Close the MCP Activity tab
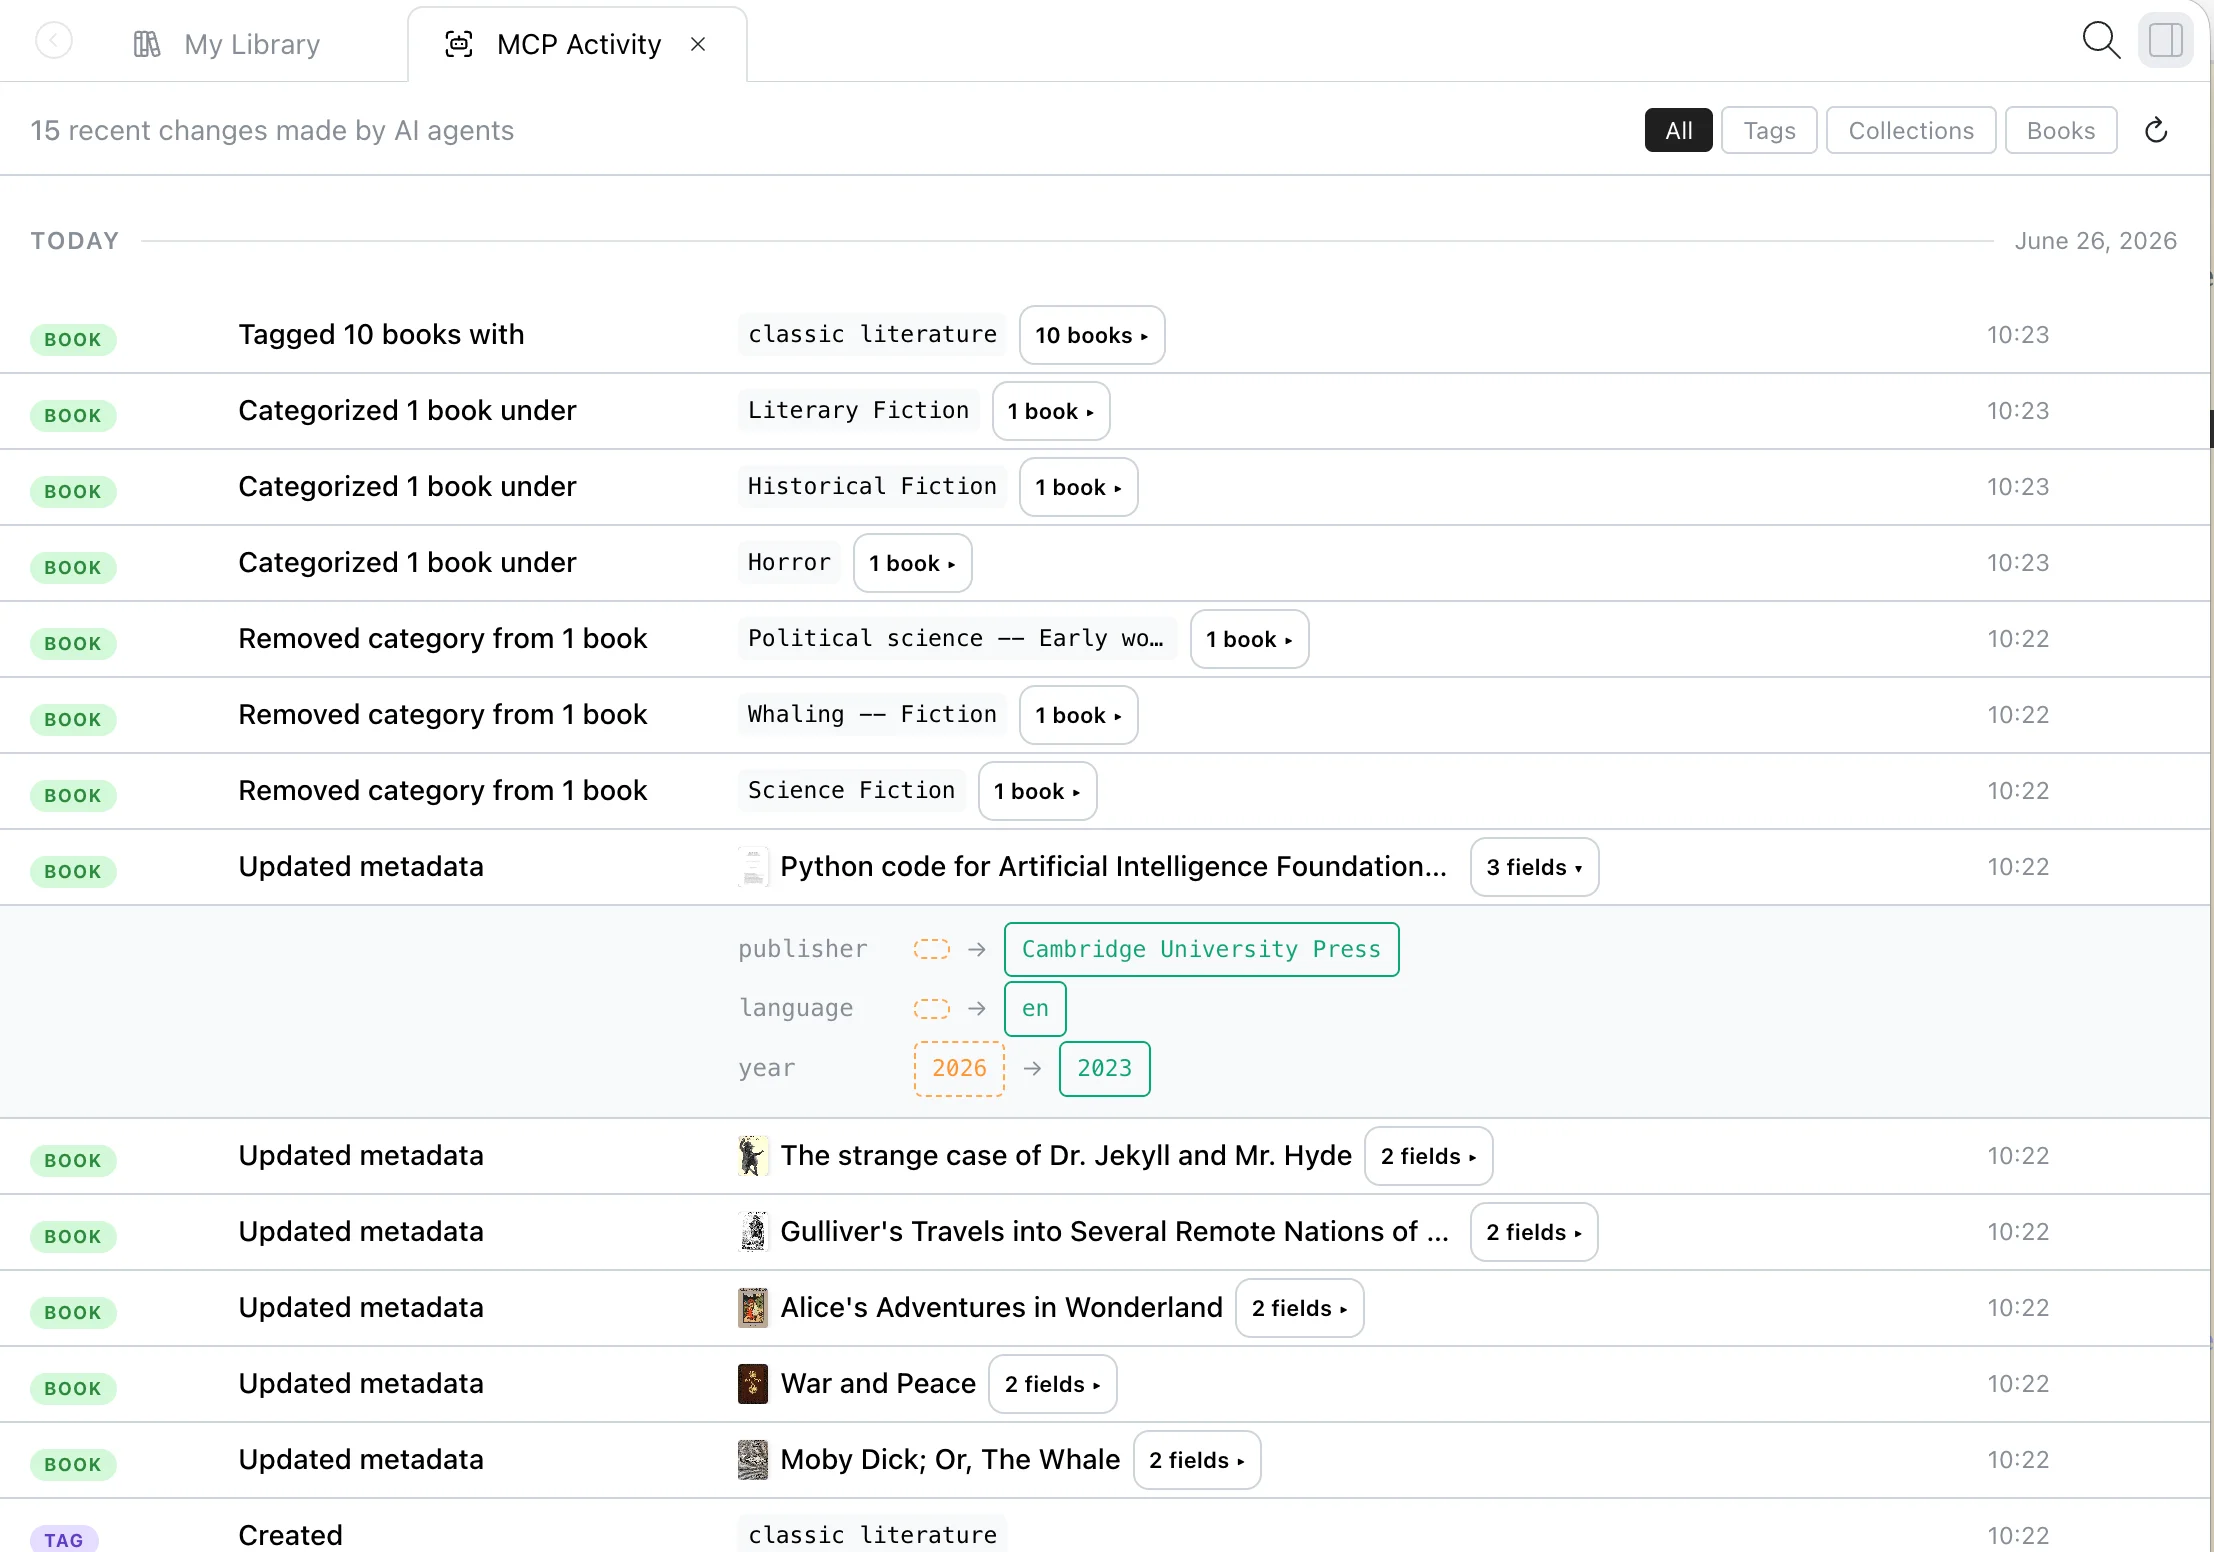 [698, 44]
